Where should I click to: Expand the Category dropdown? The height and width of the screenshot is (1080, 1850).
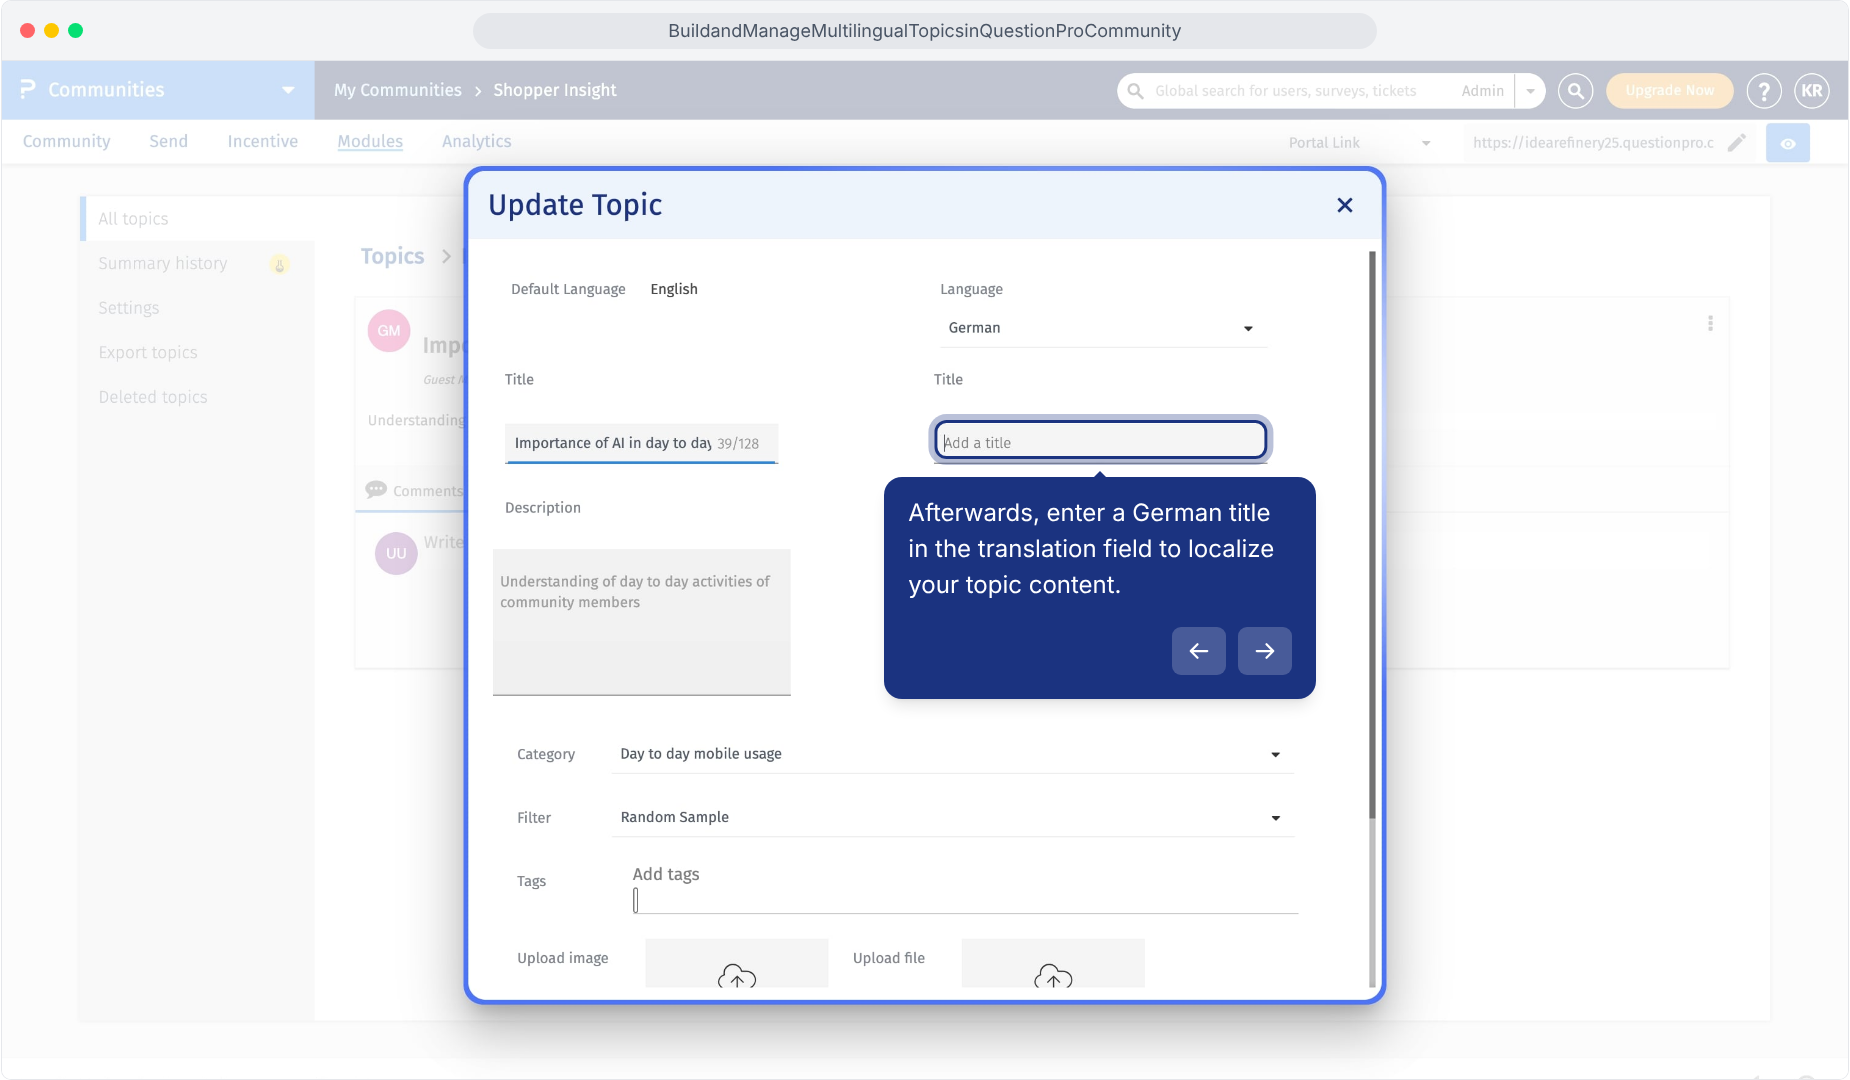(952, 754)
